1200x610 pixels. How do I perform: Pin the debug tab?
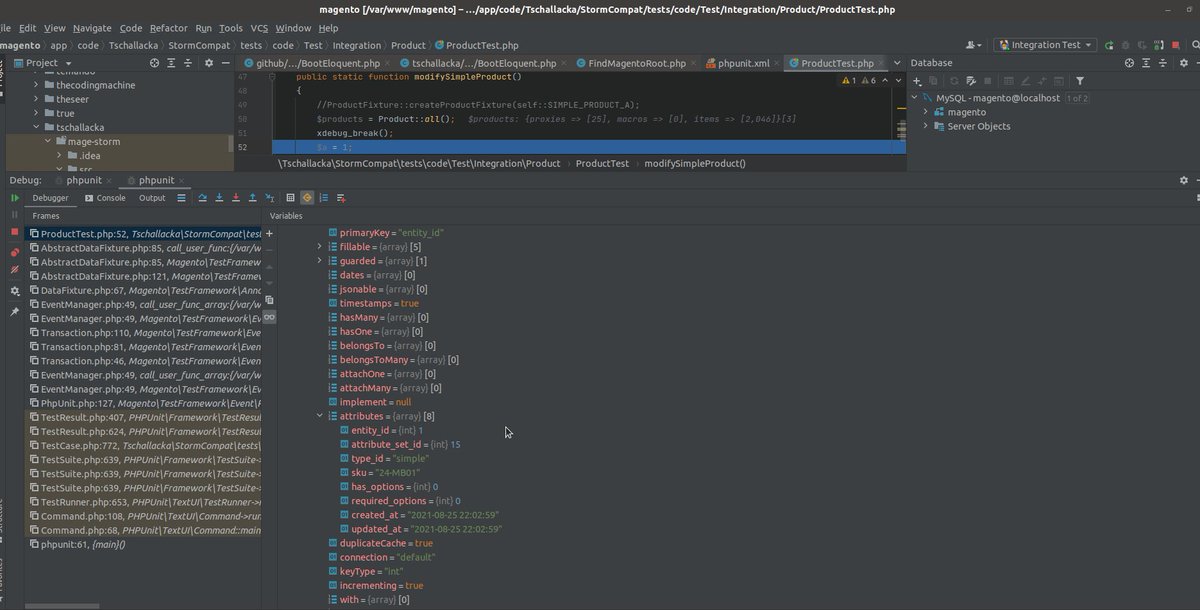click(15, 312)
